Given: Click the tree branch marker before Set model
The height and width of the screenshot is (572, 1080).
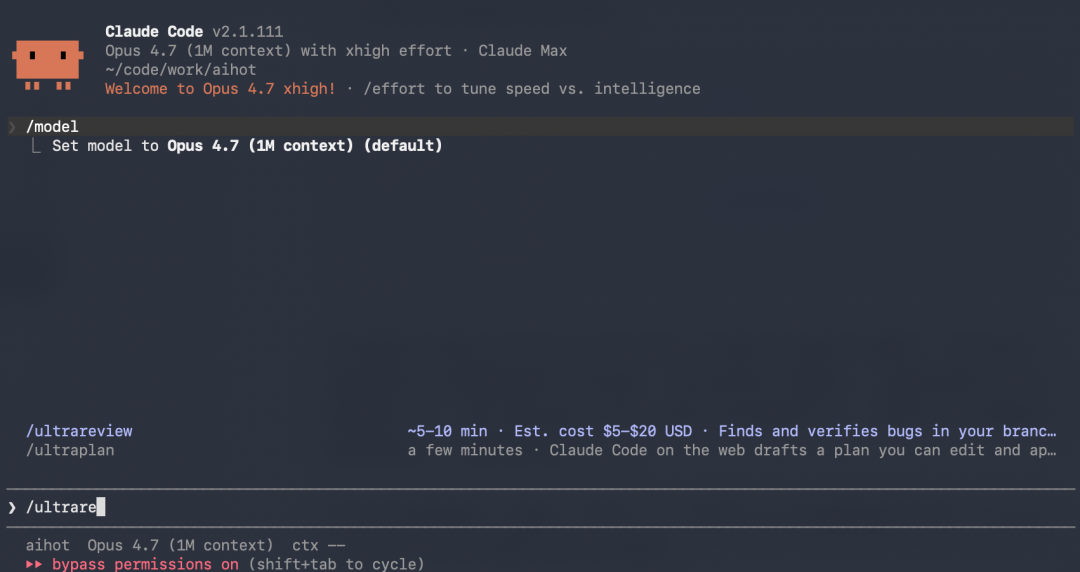Looking at the screenshot, I should [x=37, y=146].
